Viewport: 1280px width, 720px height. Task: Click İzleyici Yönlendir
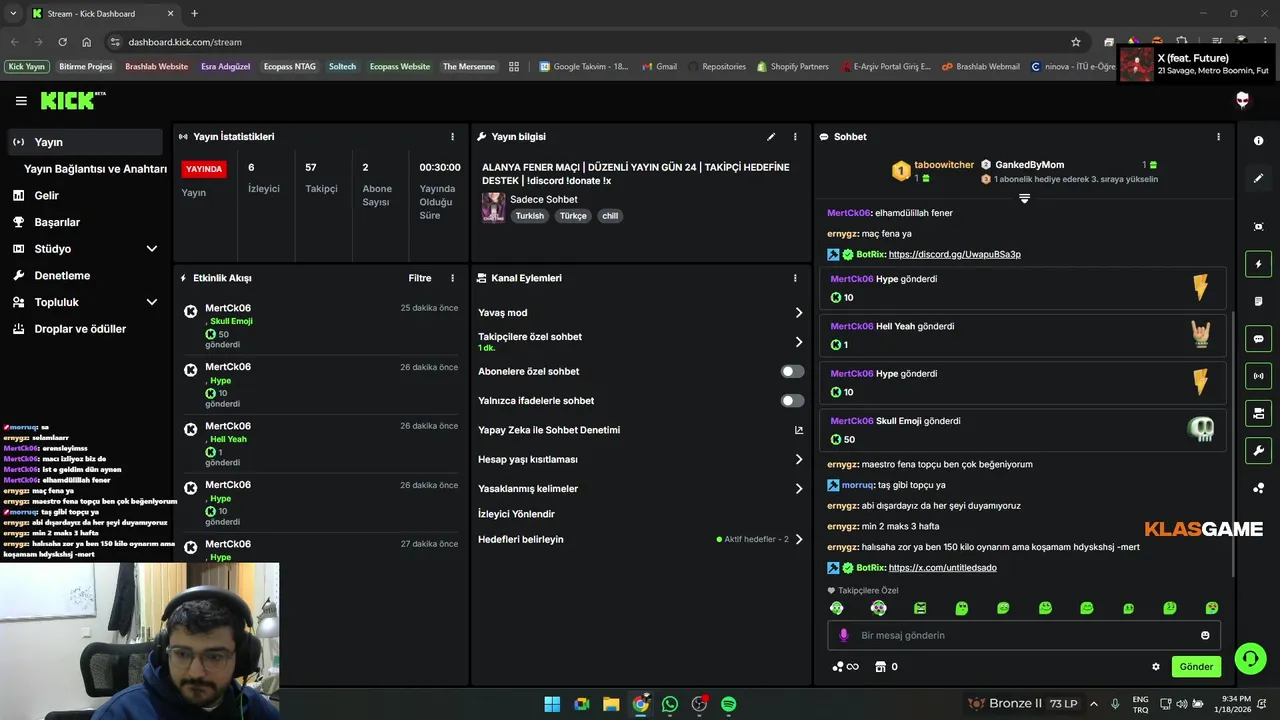coord(516,514)
